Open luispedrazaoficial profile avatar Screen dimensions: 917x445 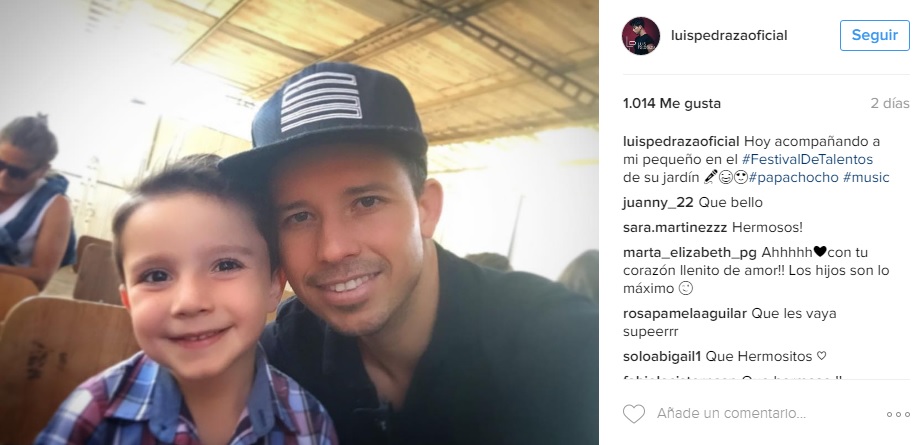[640, 36]
